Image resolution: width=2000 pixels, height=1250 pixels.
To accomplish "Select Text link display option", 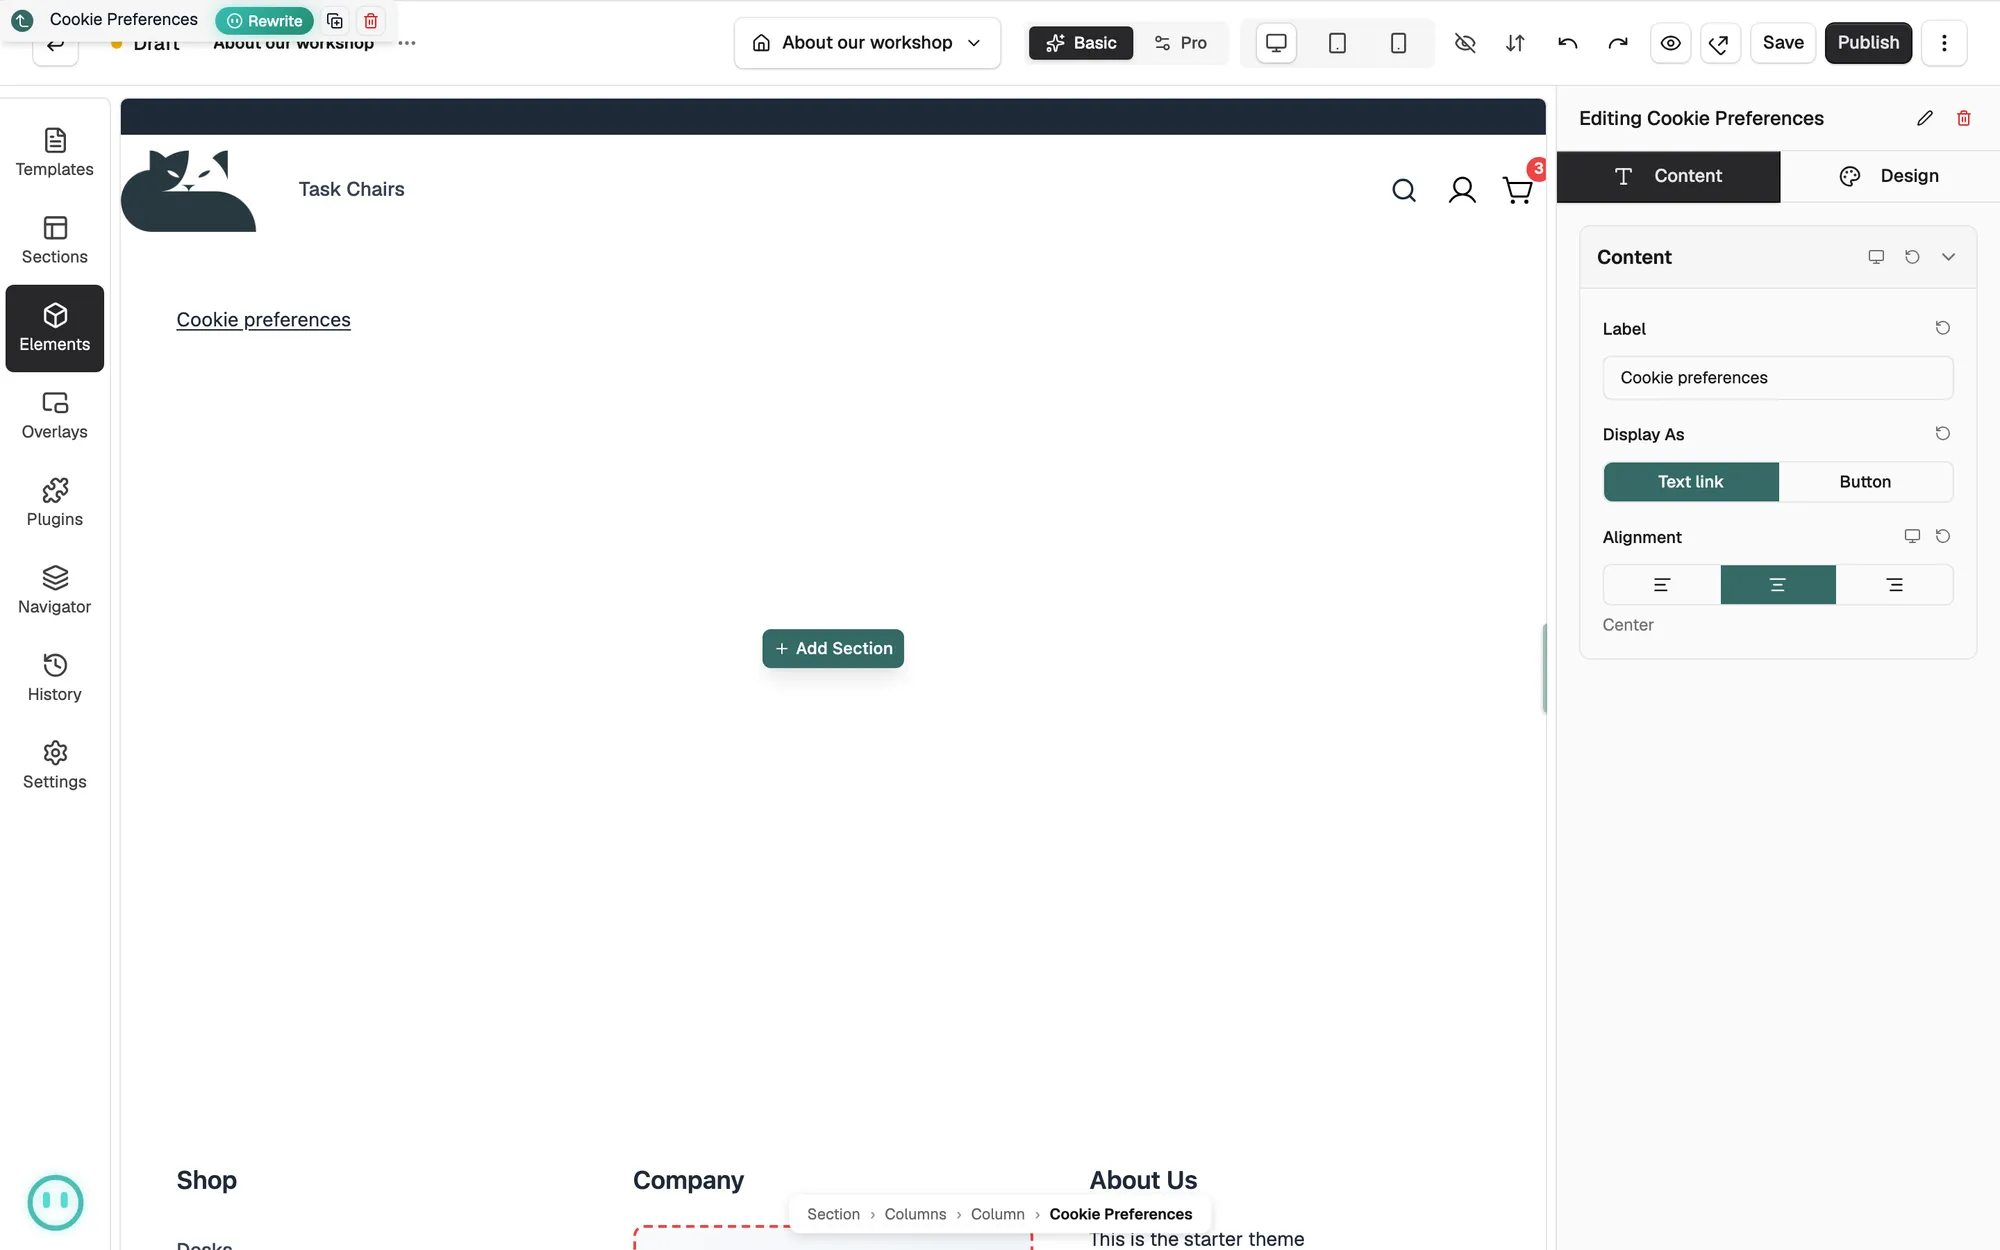I will [x=1691, y=482].
